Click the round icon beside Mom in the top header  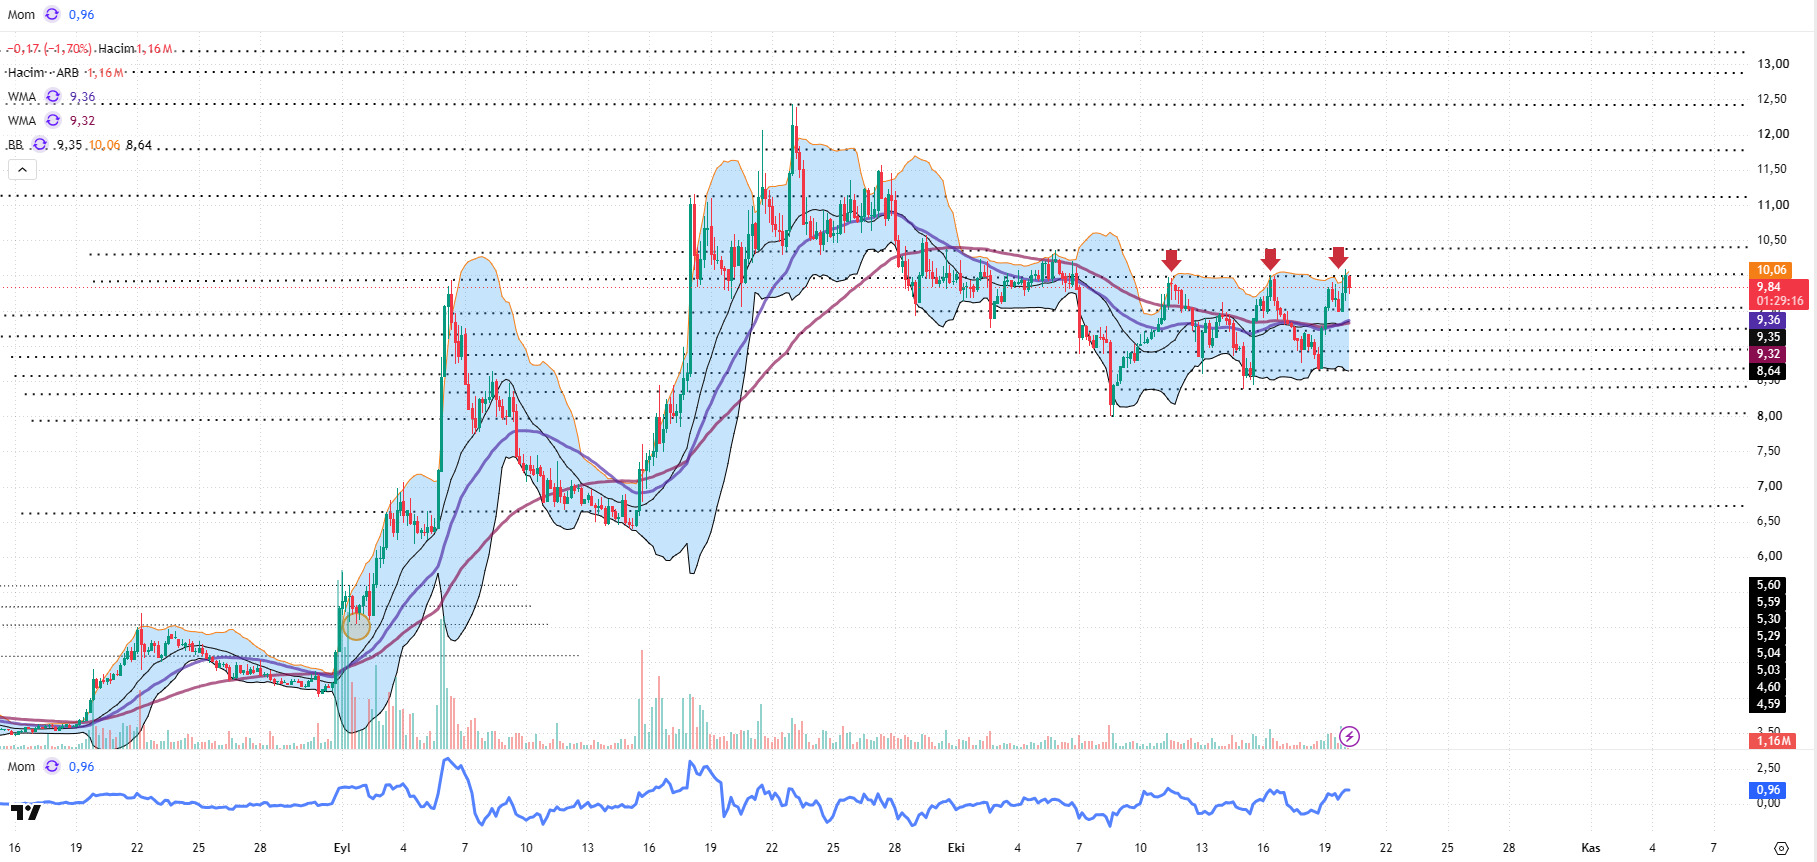52,15
